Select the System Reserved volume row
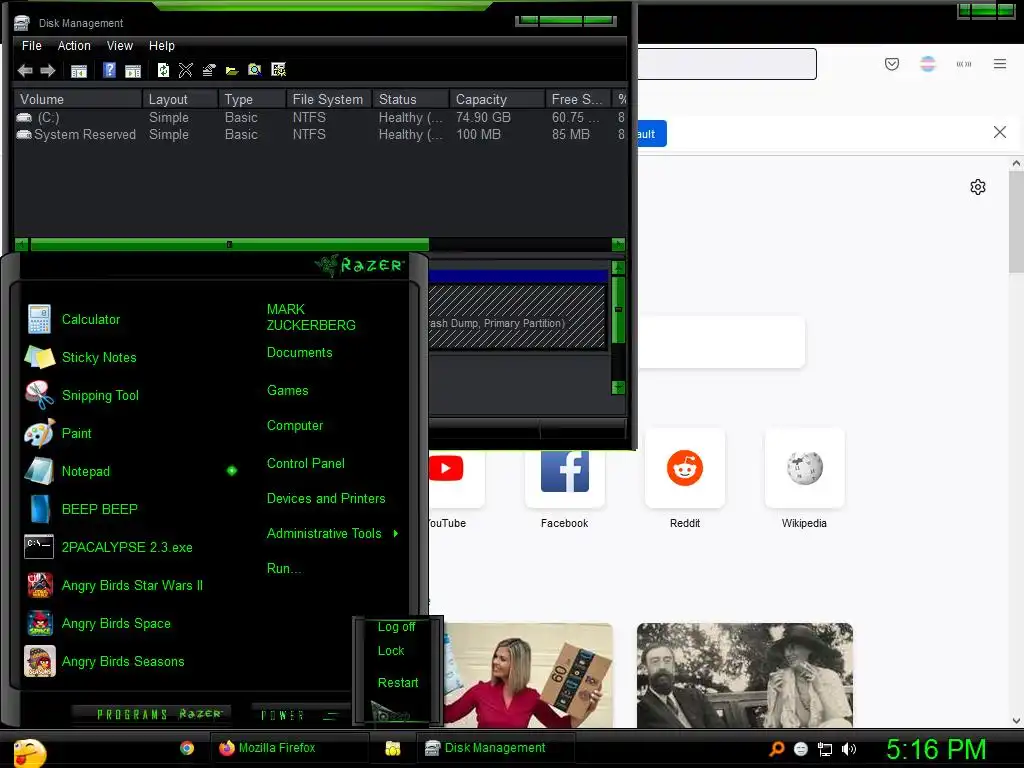1024x768 pixels. [x=320, y=135]
